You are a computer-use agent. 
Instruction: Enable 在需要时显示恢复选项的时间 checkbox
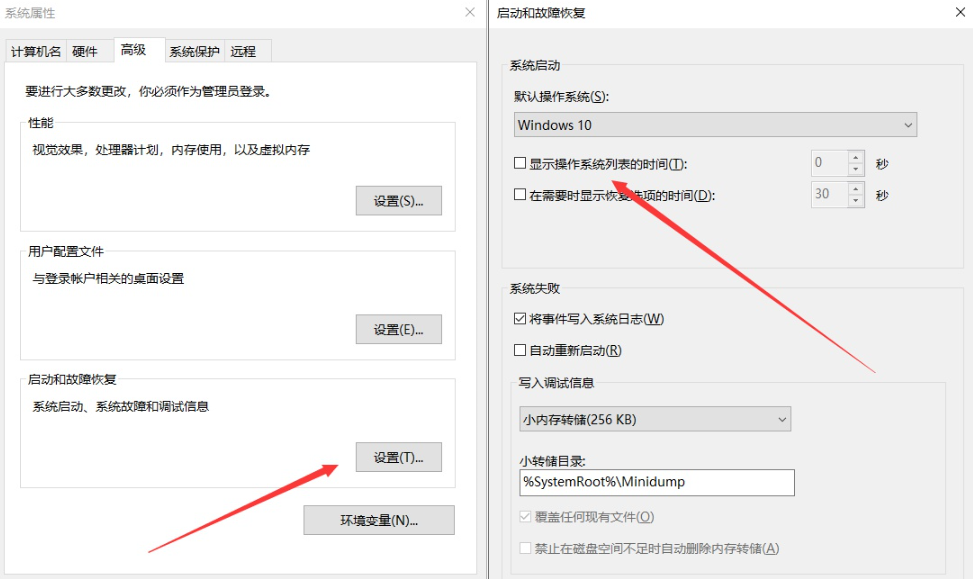point(520,195)
